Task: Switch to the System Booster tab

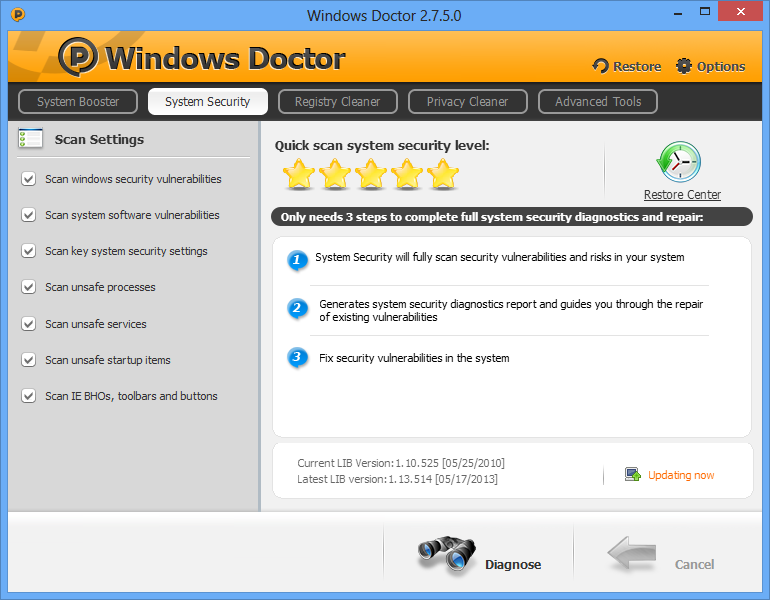Action: click(x=78, y=102)
